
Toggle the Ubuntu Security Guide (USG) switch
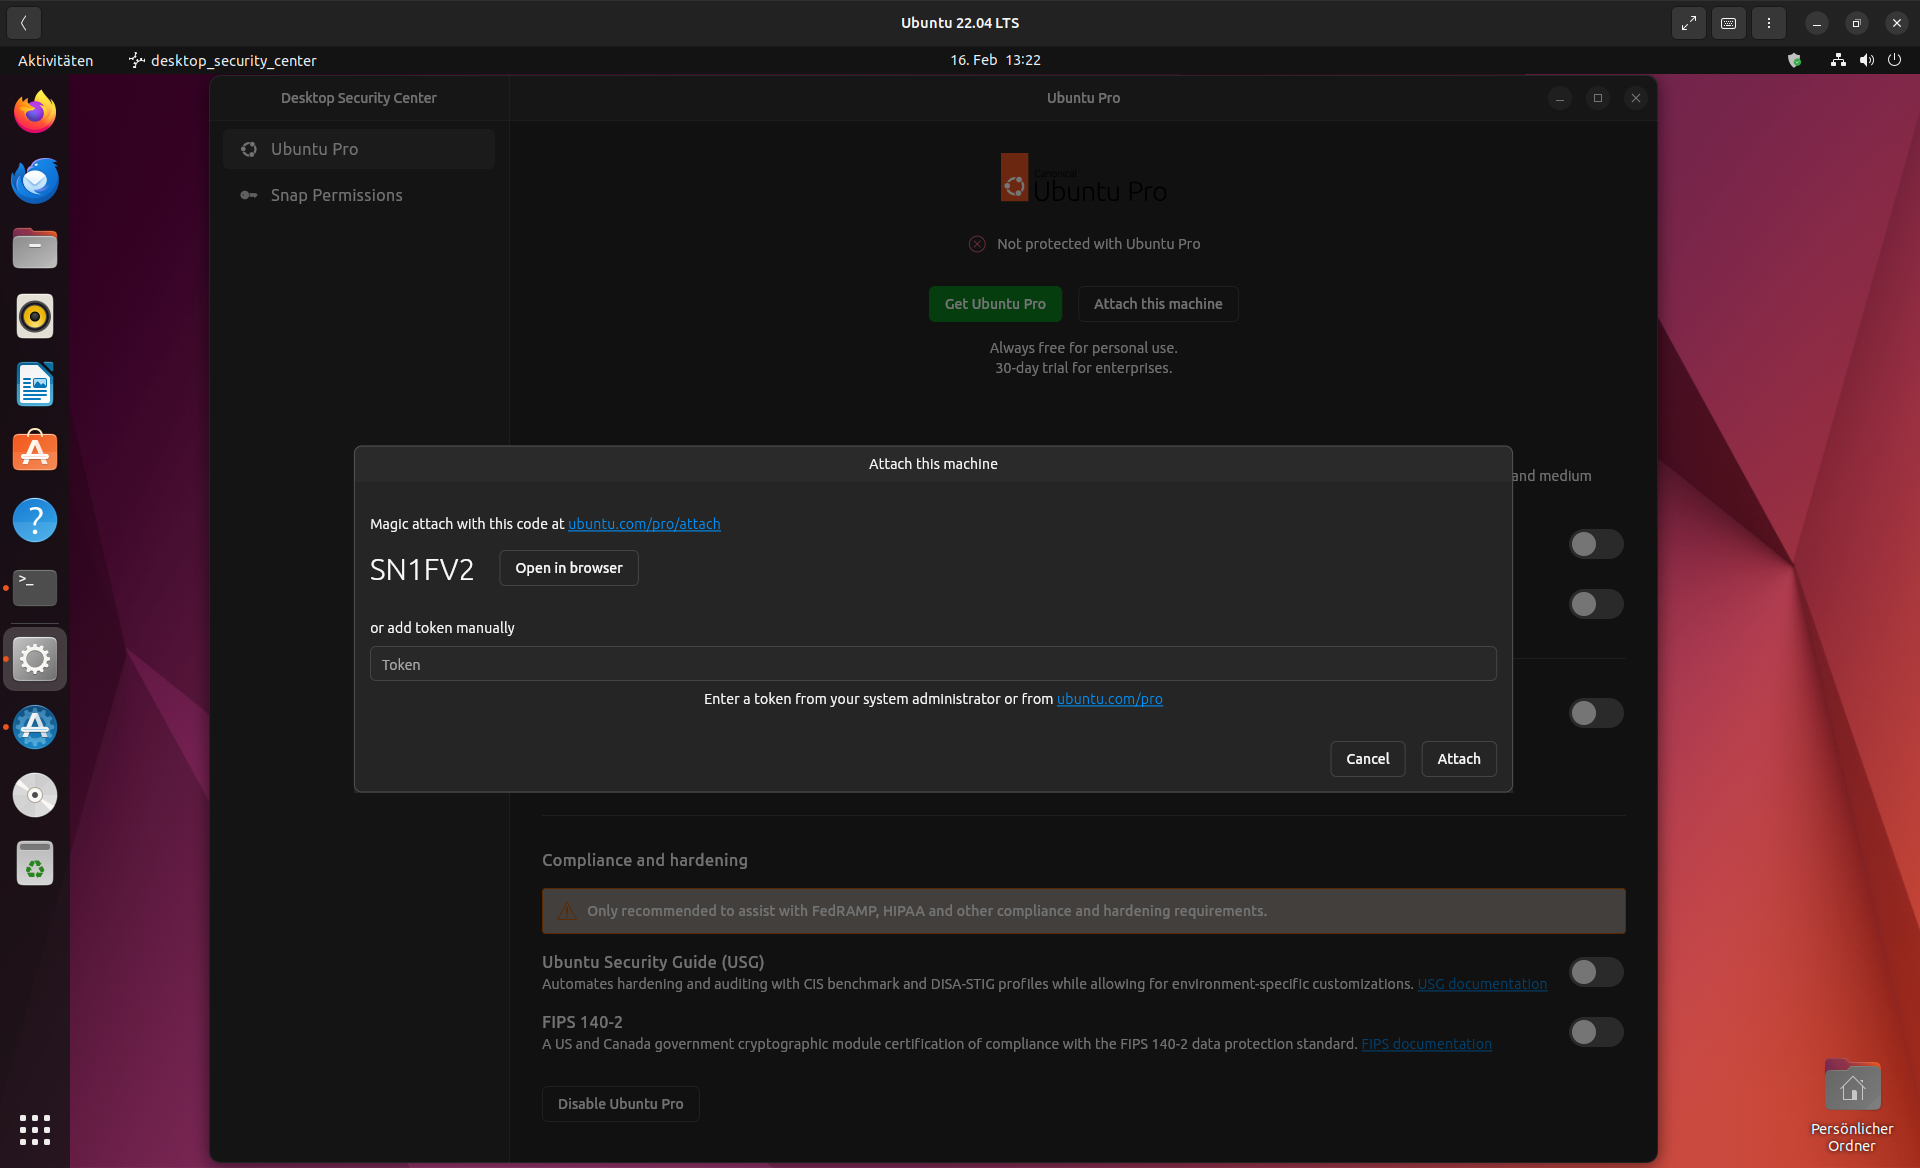point(1595,972)
